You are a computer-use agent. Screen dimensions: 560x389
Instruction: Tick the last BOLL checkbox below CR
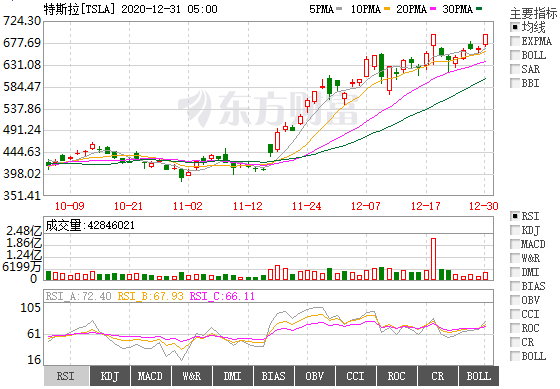(515, 356)
